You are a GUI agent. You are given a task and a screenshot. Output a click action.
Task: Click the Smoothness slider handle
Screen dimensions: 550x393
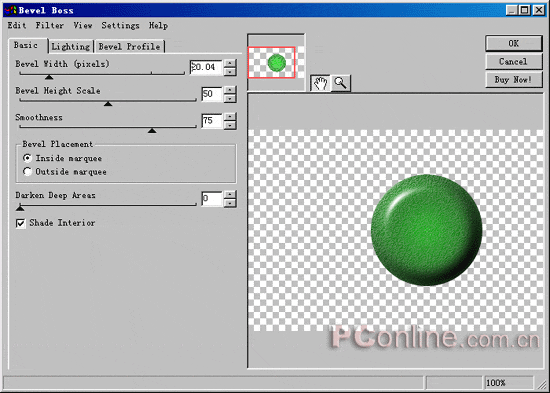(152, 131)
